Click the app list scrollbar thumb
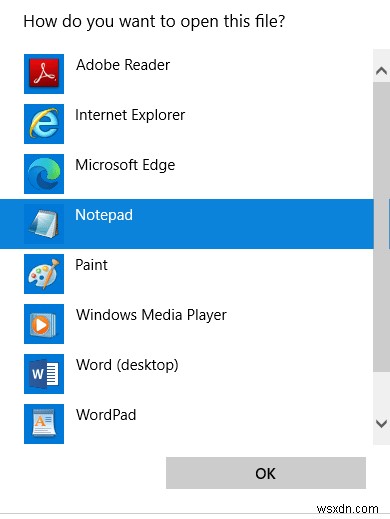 pos(381,227)
